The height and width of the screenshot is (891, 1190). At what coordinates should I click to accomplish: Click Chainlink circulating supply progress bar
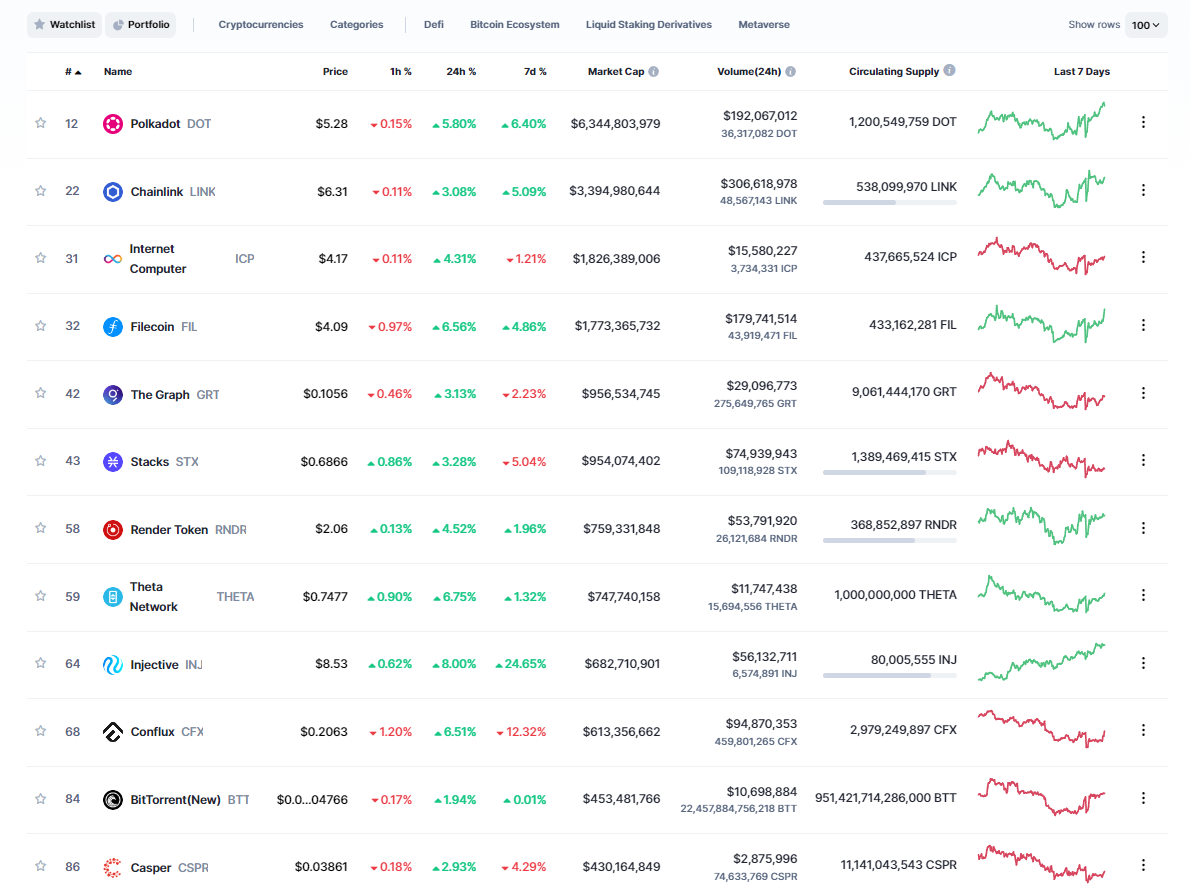(x=889, y=203)
